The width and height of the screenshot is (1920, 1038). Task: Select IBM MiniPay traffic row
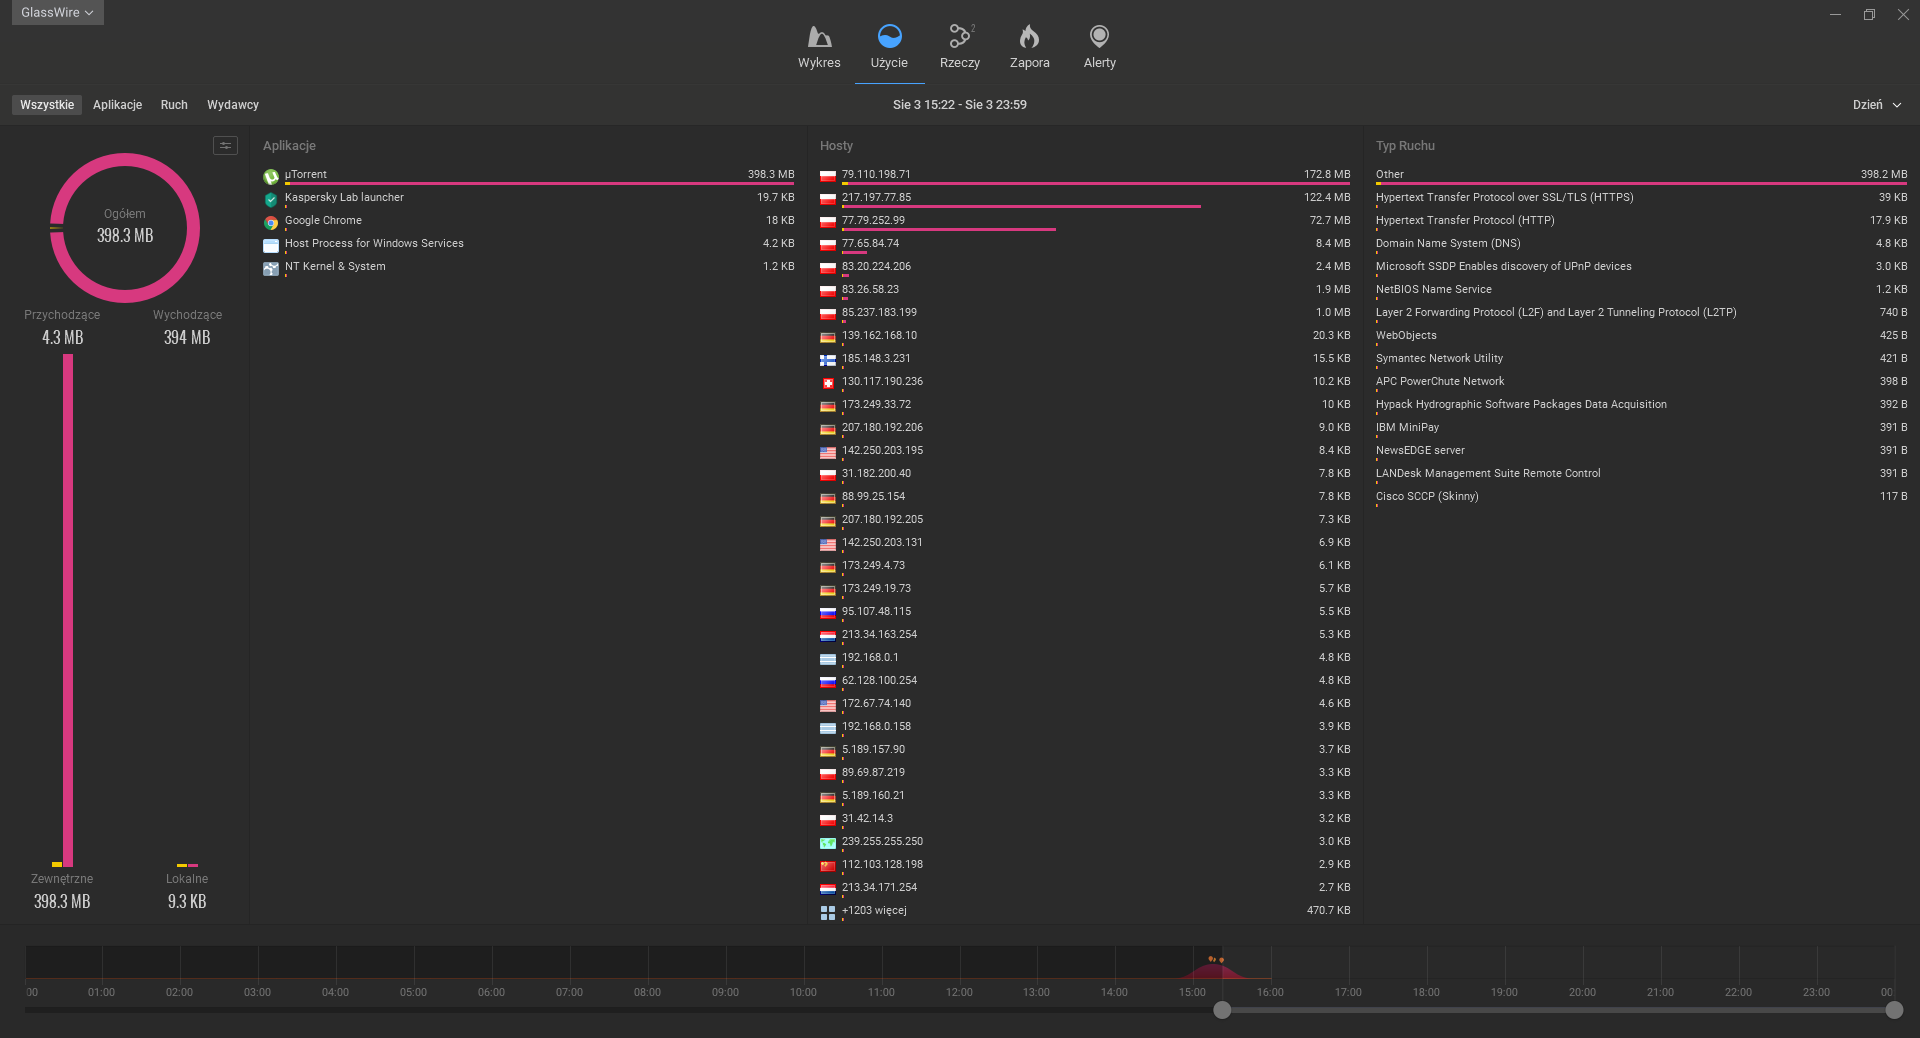pyautogui.click(x=1641, y=428)
